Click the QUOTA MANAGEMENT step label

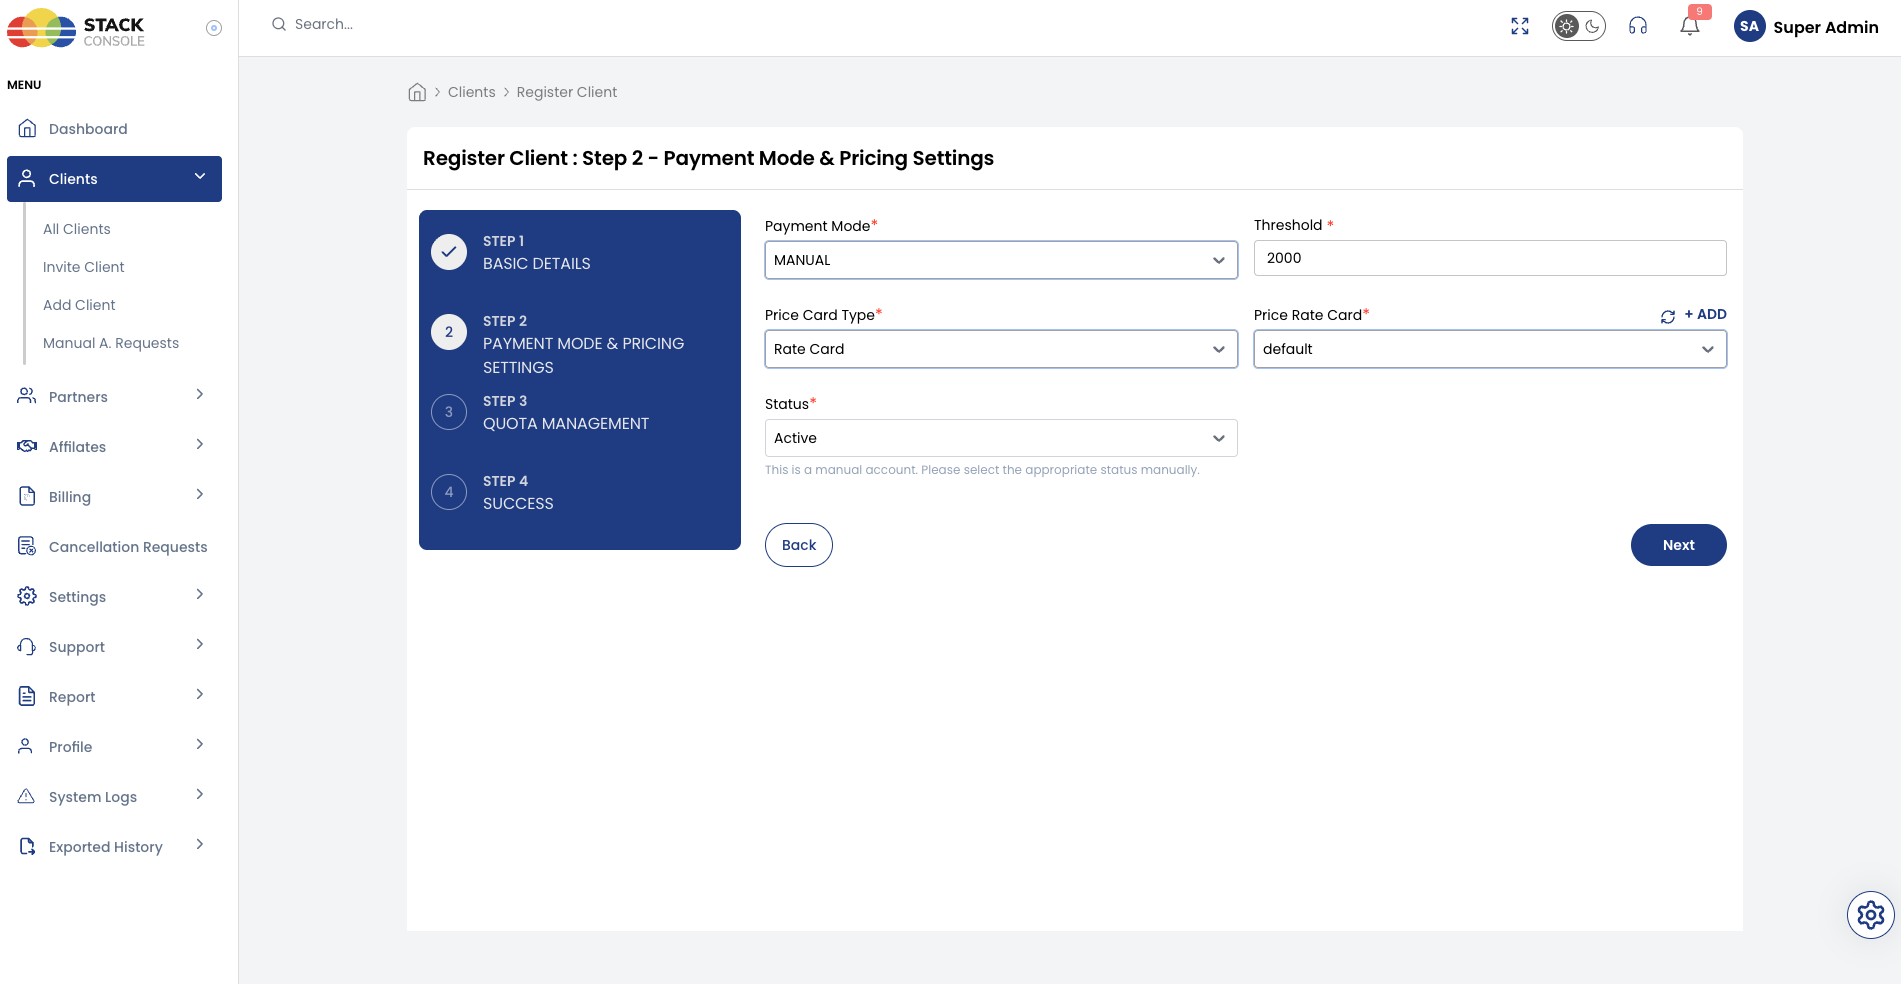(x=566, y=424)
